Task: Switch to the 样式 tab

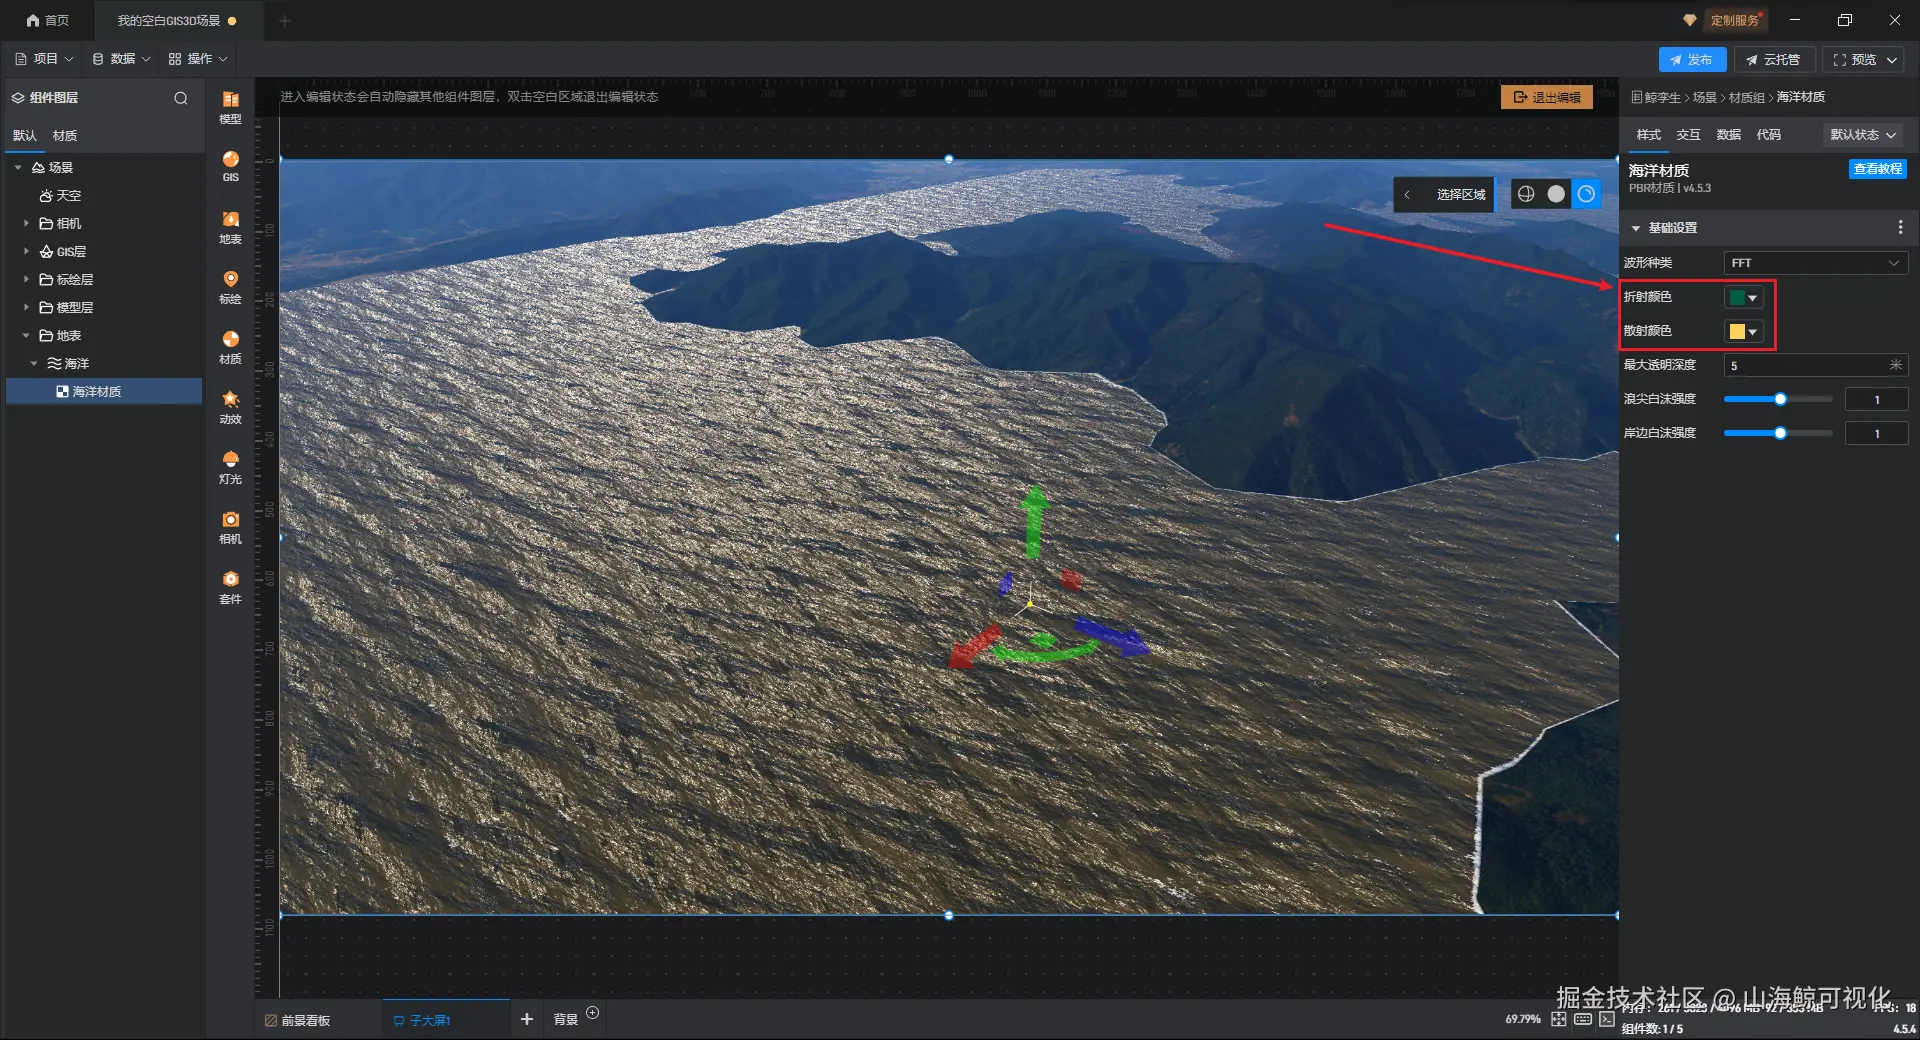Action: point(1648,135)
